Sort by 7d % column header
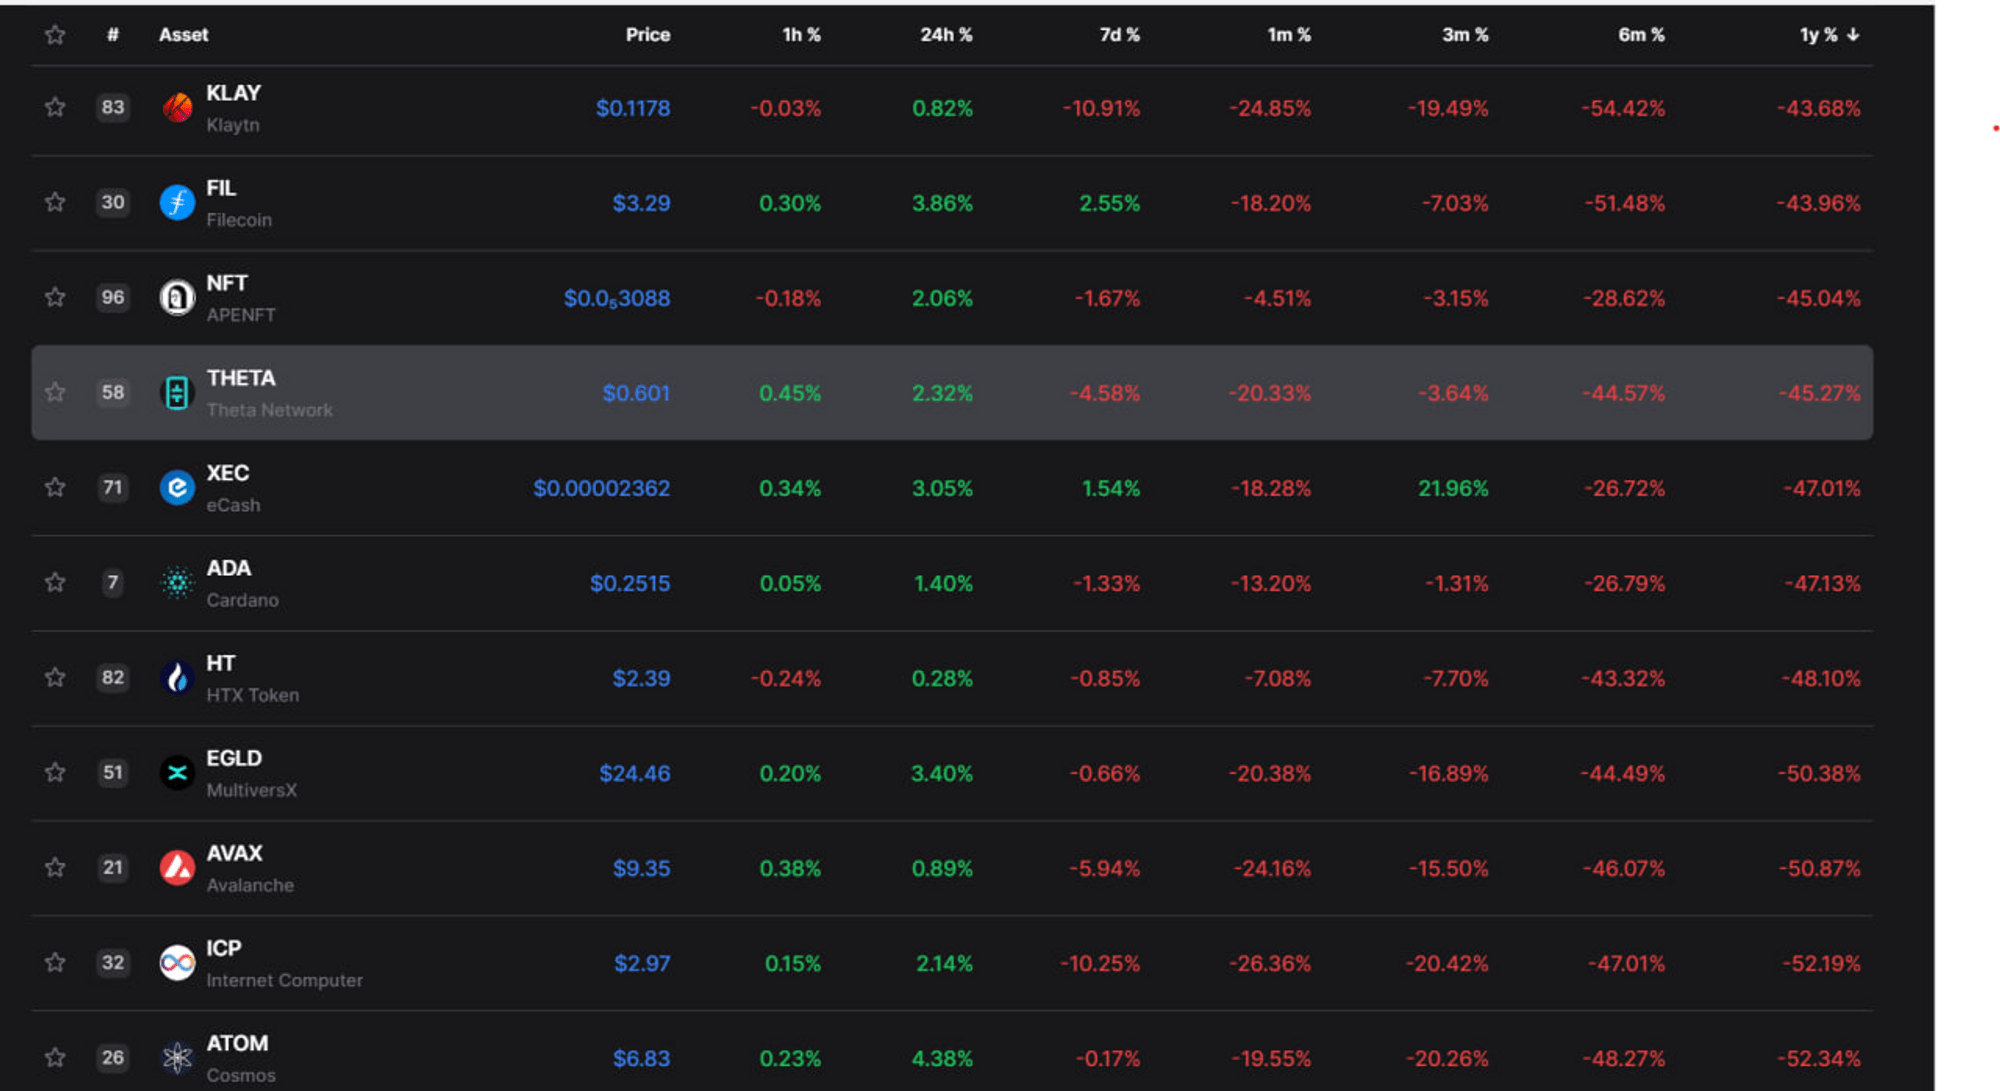 pyautogui.click(x=1120, y=35)
